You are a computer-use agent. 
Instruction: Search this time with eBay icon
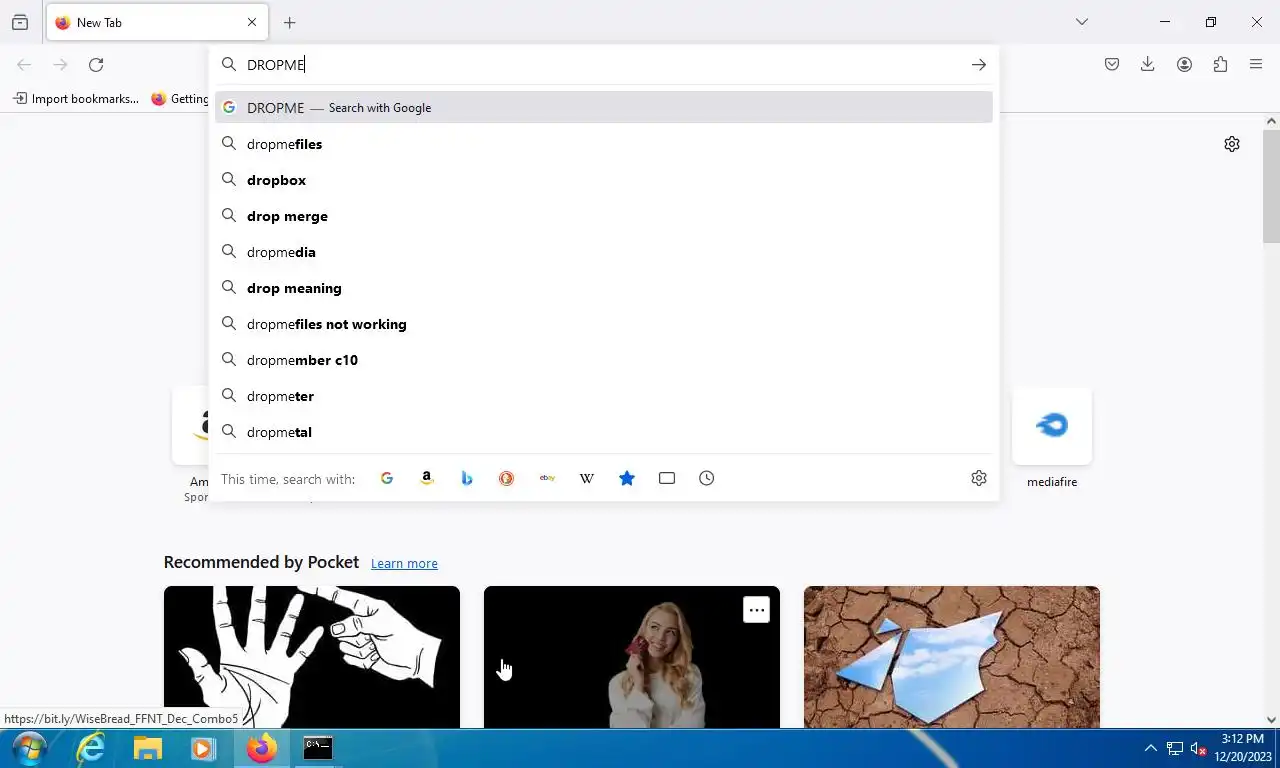point(547,478)
